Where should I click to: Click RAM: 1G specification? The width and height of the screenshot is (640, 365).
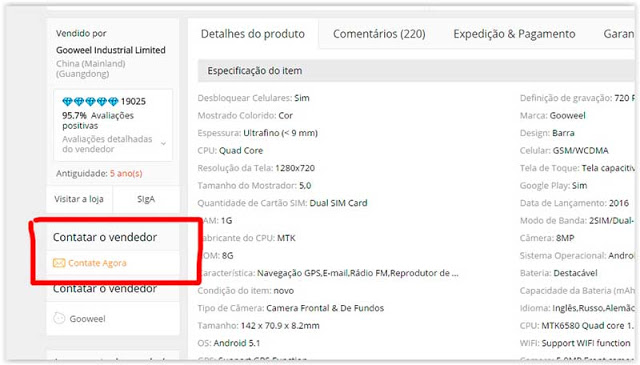tap(217, 220)
